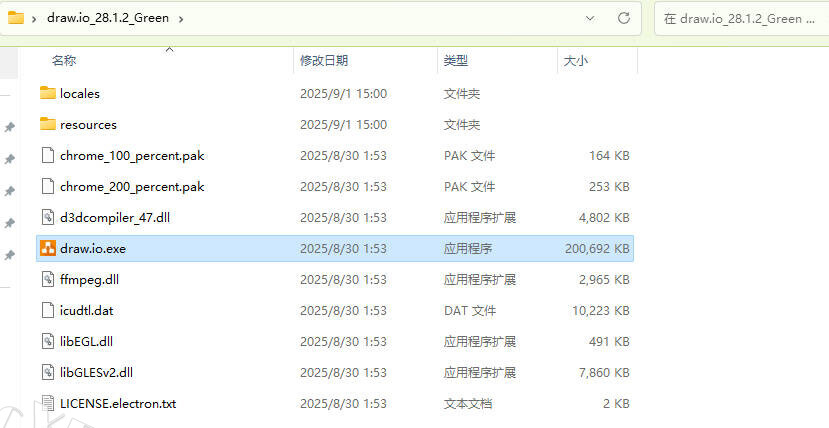Click the 应用程序扩展 type of libGLESv2.dll
Viewport: 829px width, 428px height.
(480, 373)
